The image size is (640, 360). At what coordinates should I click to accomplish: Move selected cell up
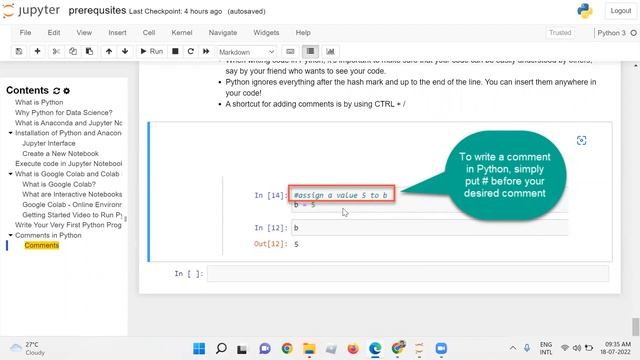point(109,51)
